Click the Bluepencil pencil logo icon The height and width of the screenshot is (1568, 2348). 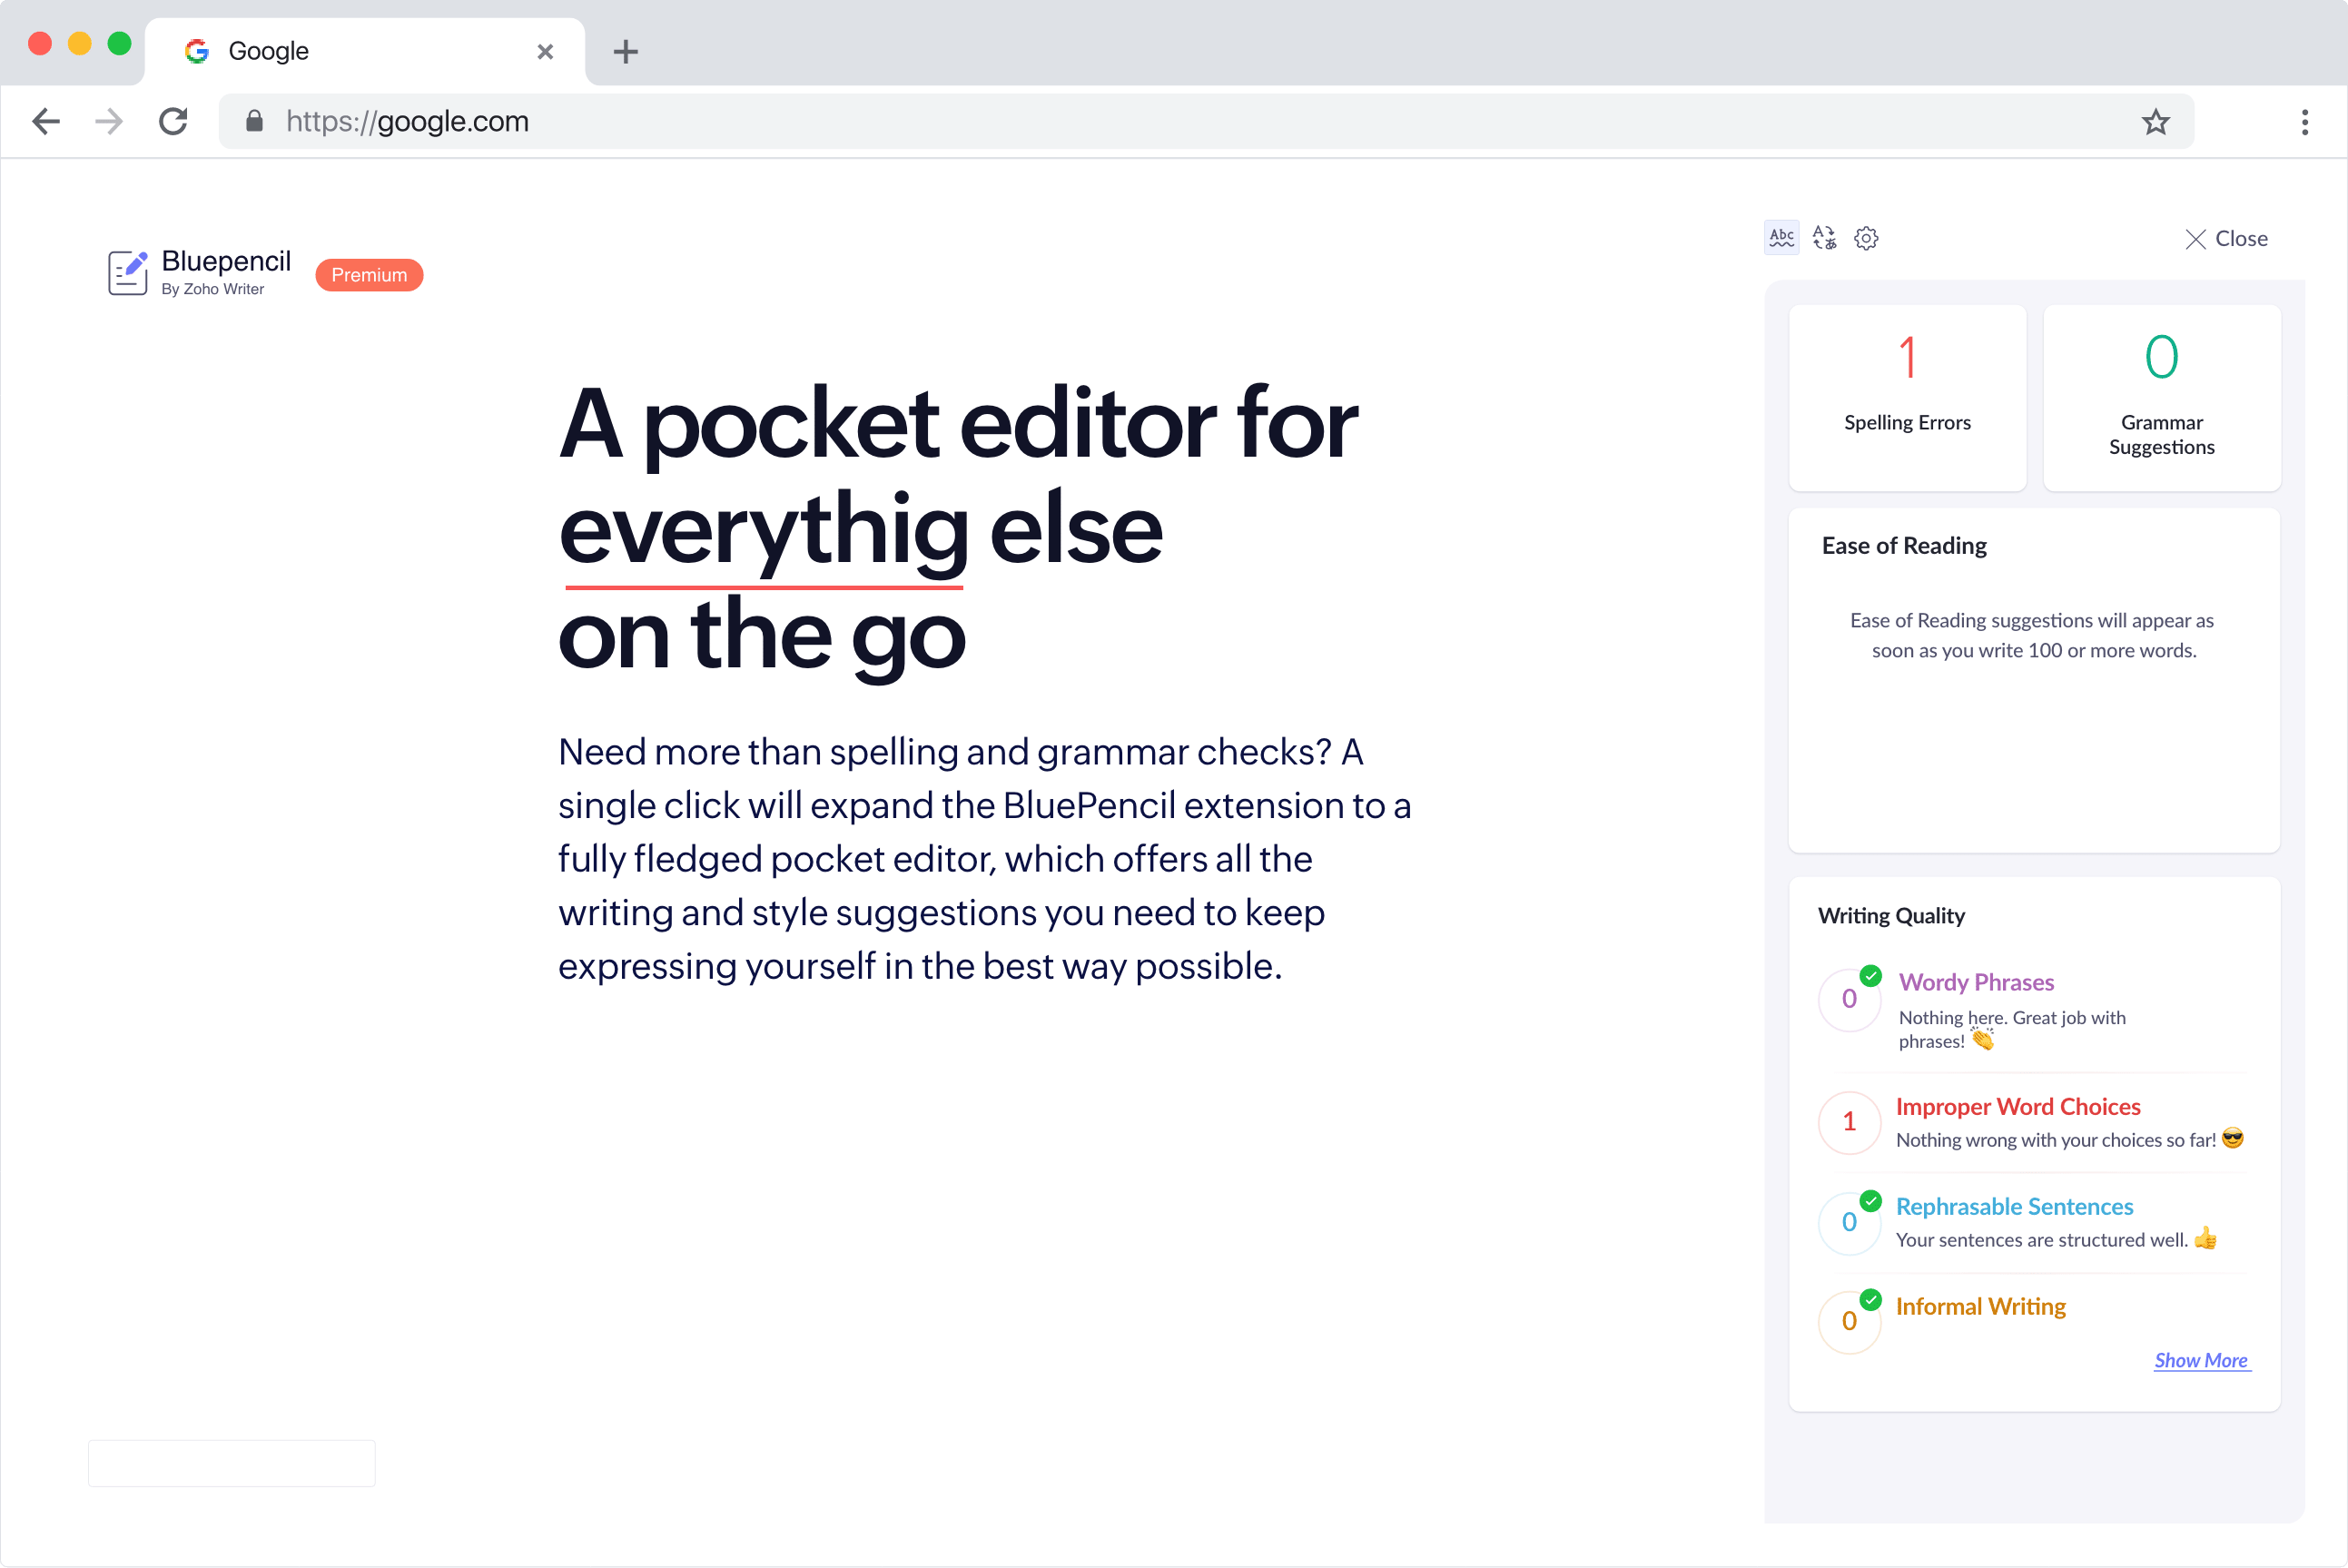(127, 273)
